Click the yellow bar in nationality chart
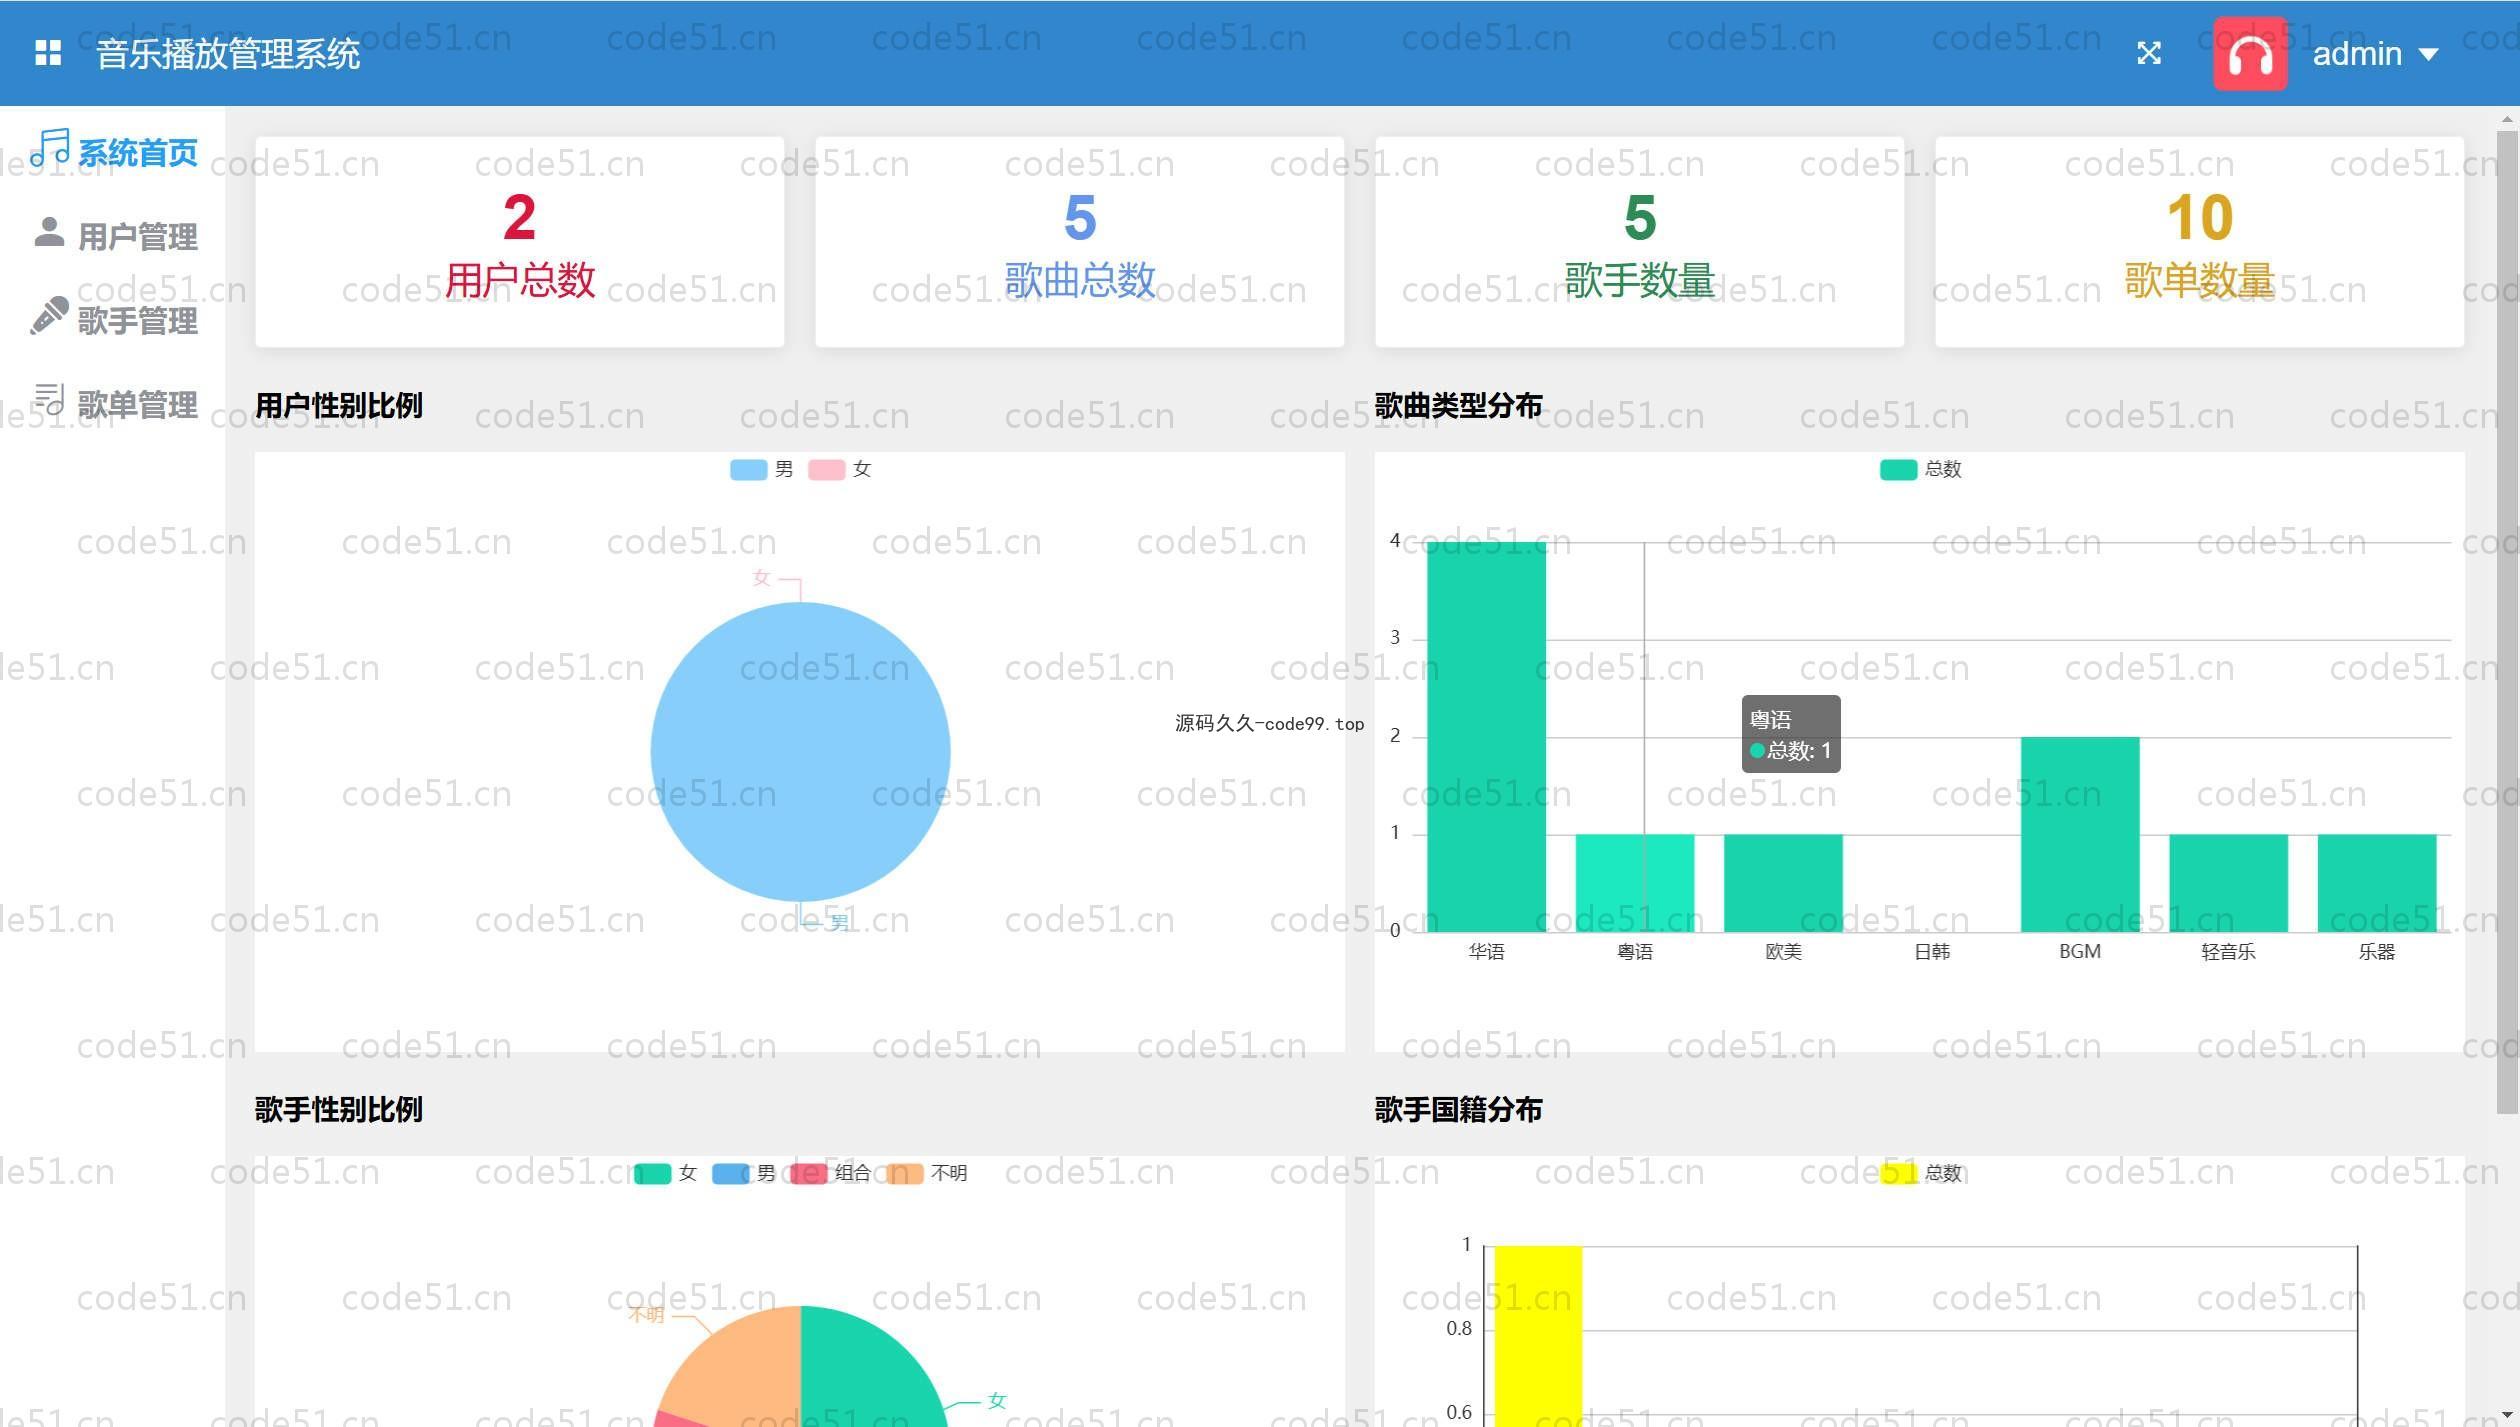2520x1427 pixels. (1538, 1335)
